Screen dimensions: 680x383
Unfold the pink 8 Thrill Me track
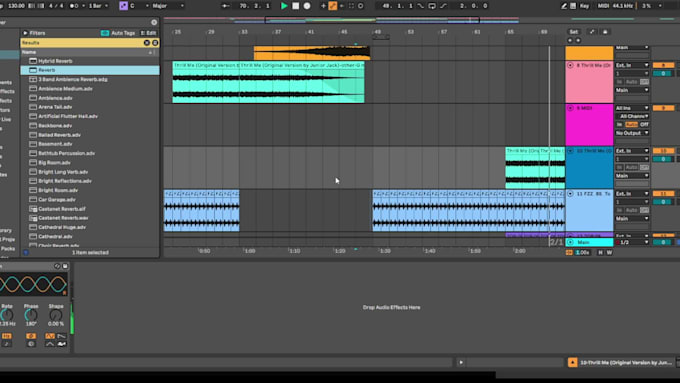tap(570, 65)
